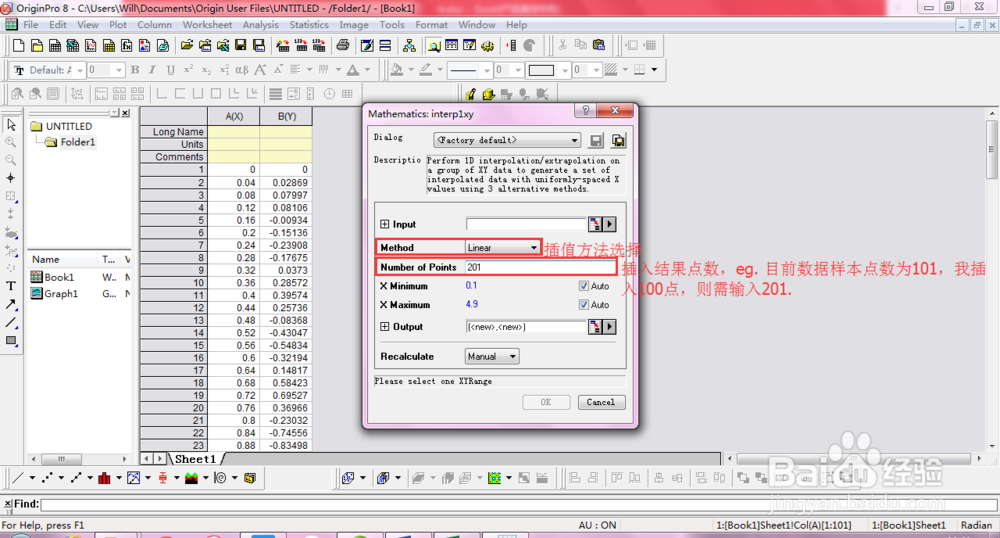Click the save dialog theme disk button

(x=596, y=141)
